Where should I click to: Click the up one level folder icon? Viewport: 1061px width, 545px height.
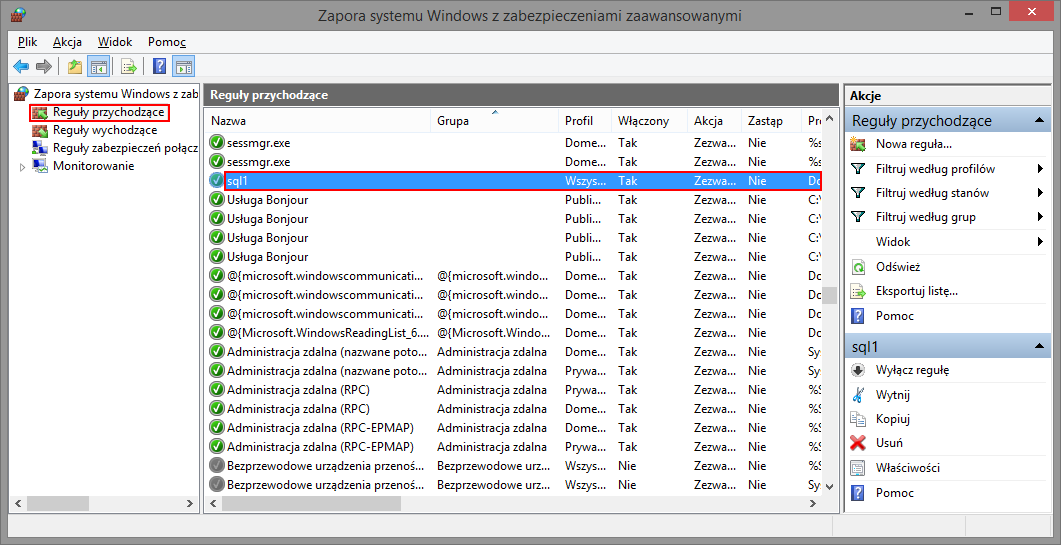pos(74,66)
